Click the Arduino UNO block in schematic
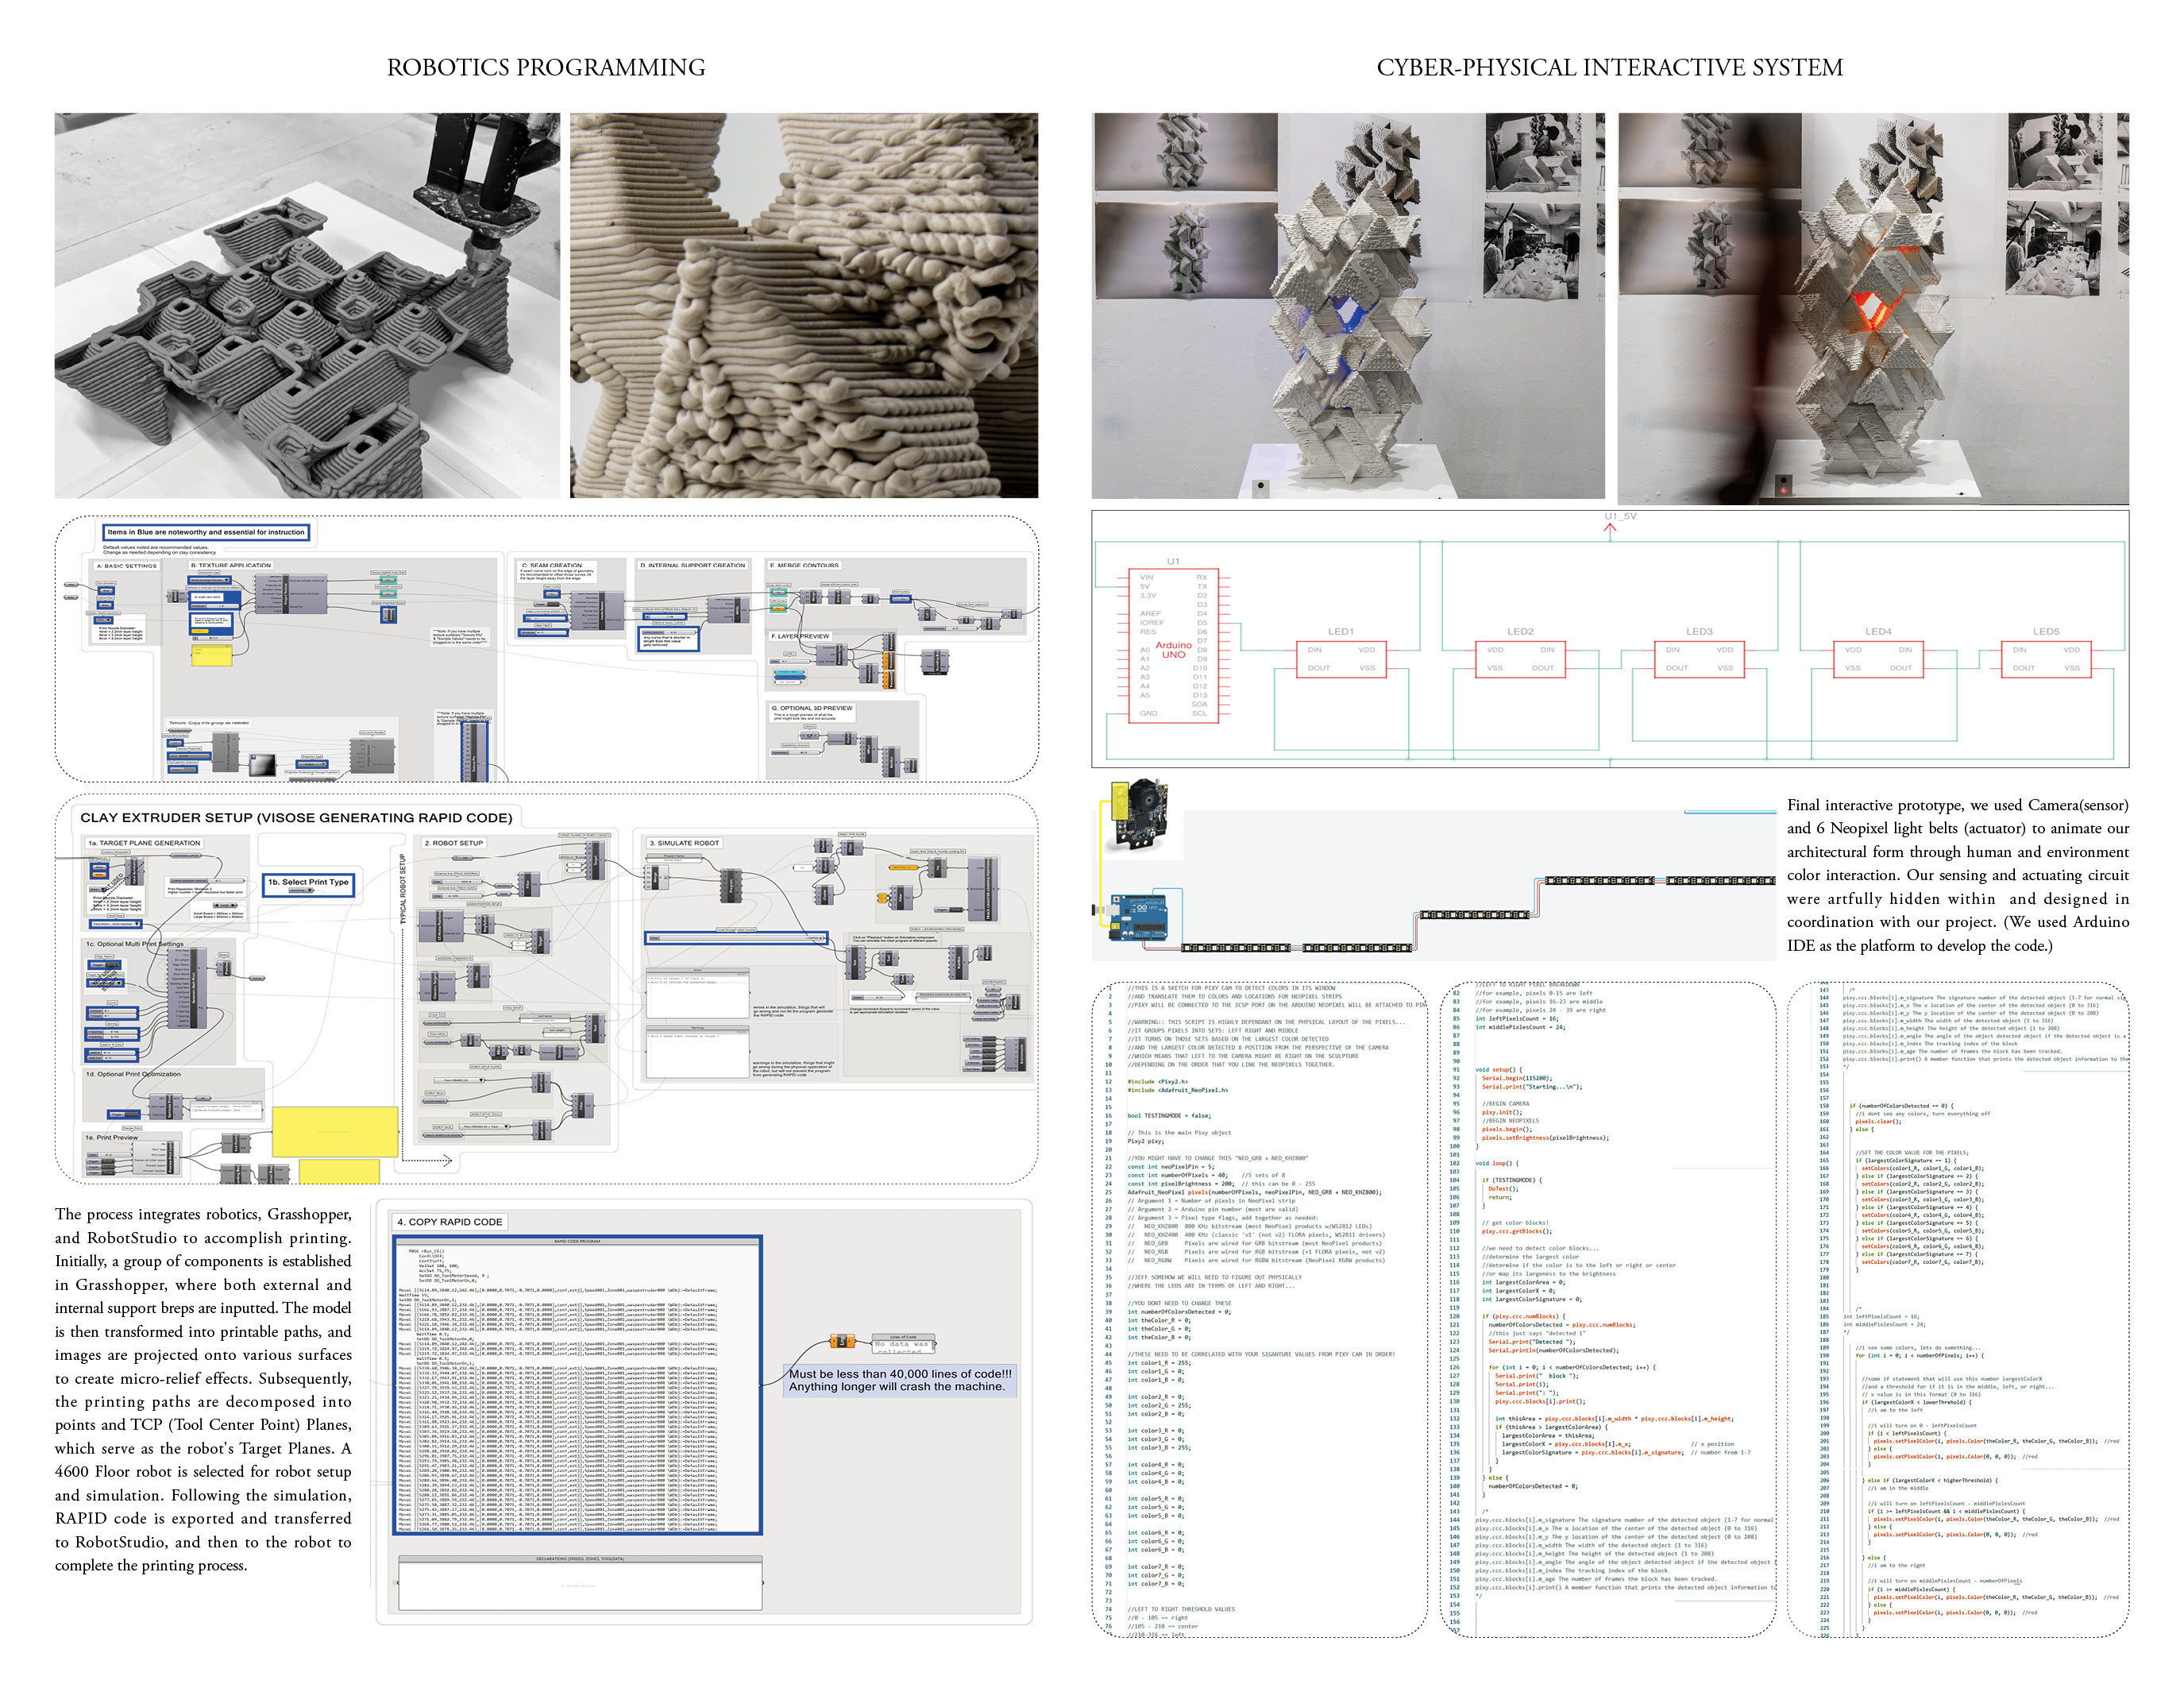 coord(1173,645)
